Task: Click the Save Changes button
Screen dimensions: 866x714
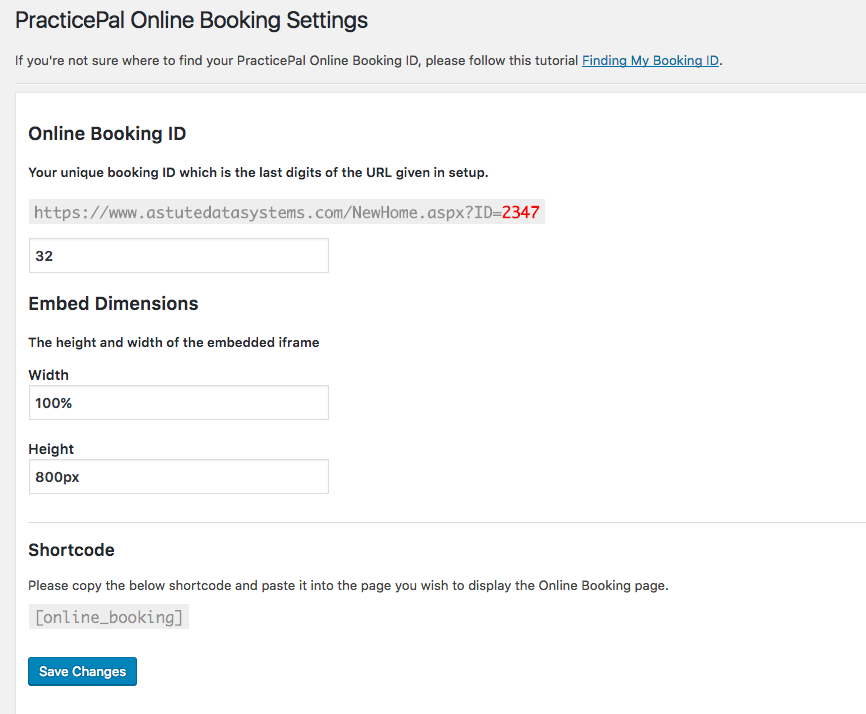Action: click(82, 671)
